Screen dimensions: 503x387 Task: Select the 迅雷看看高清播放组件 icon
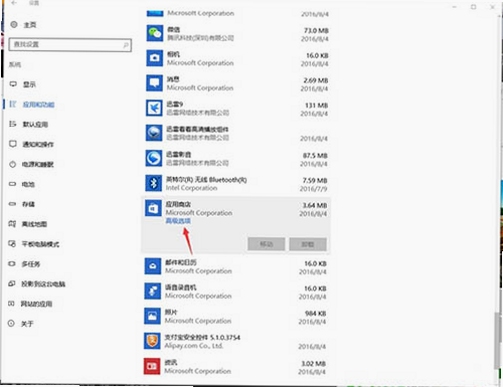[154, 133]
